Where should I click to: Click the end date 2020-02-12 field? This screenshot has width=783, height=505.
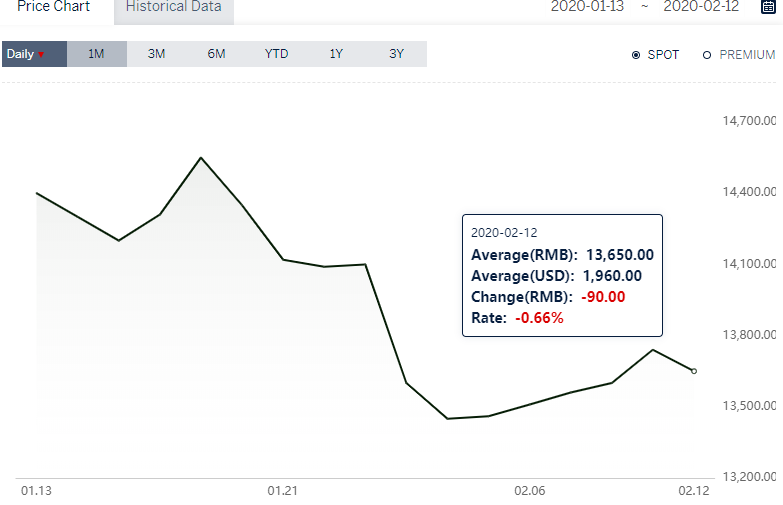(701, 6)
